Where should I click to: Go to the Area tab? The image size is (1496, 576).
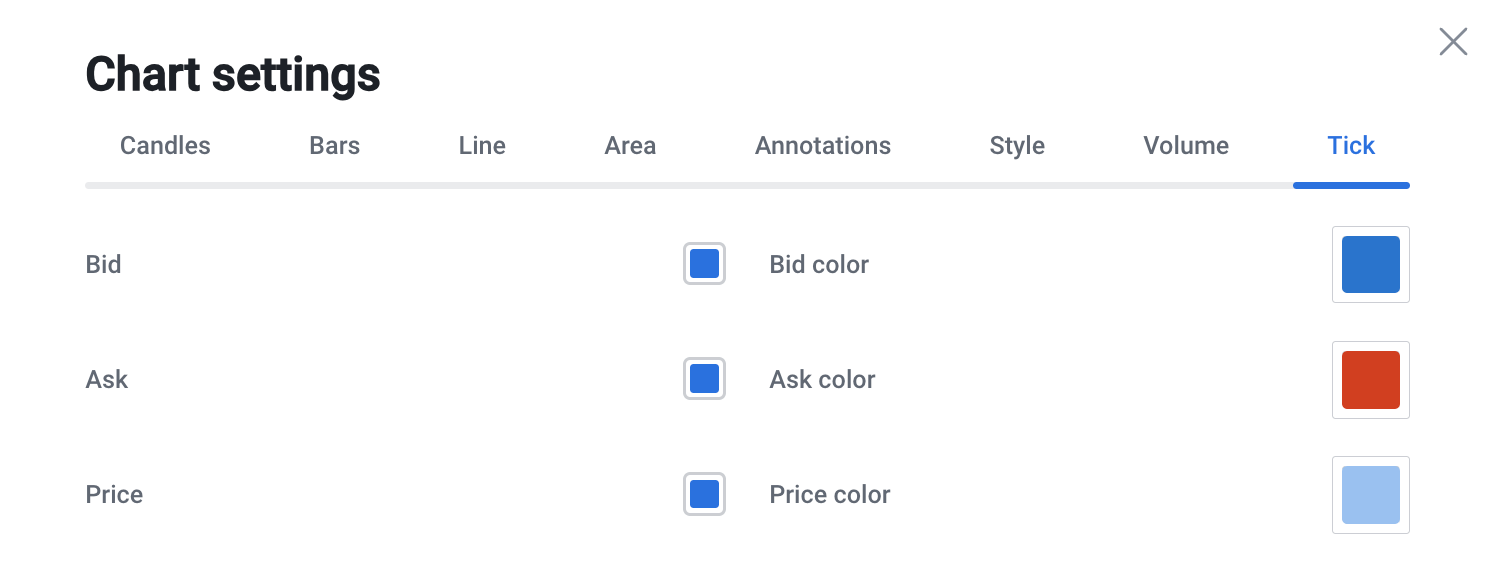630,146
